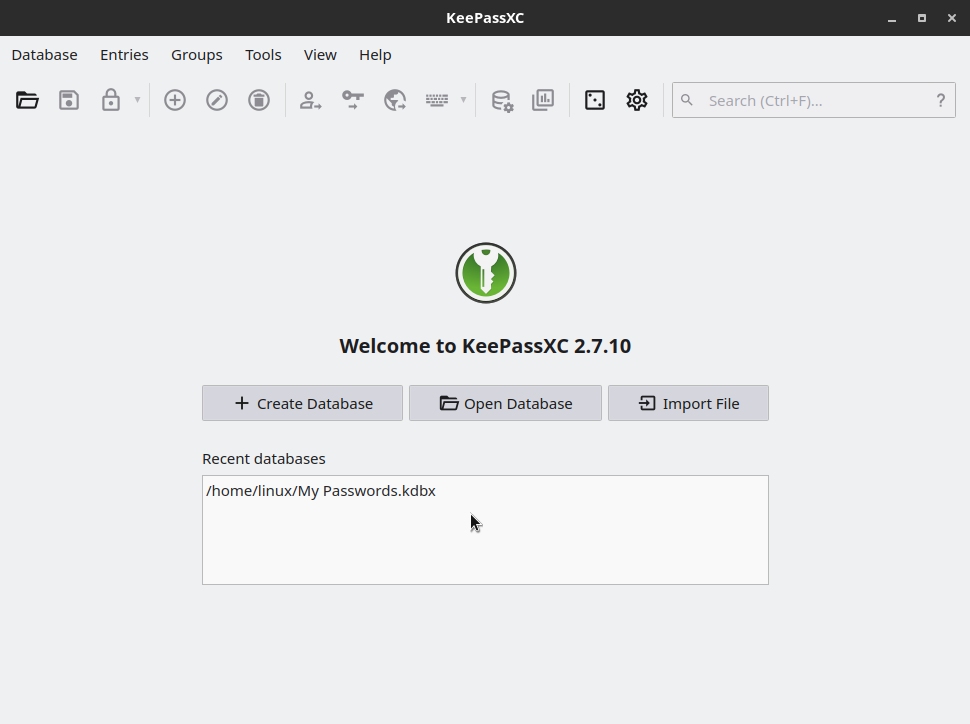Viewport: 970px width, 724px height.
Task: Open the Password Generator dice icon
Action: click(595, 100)
